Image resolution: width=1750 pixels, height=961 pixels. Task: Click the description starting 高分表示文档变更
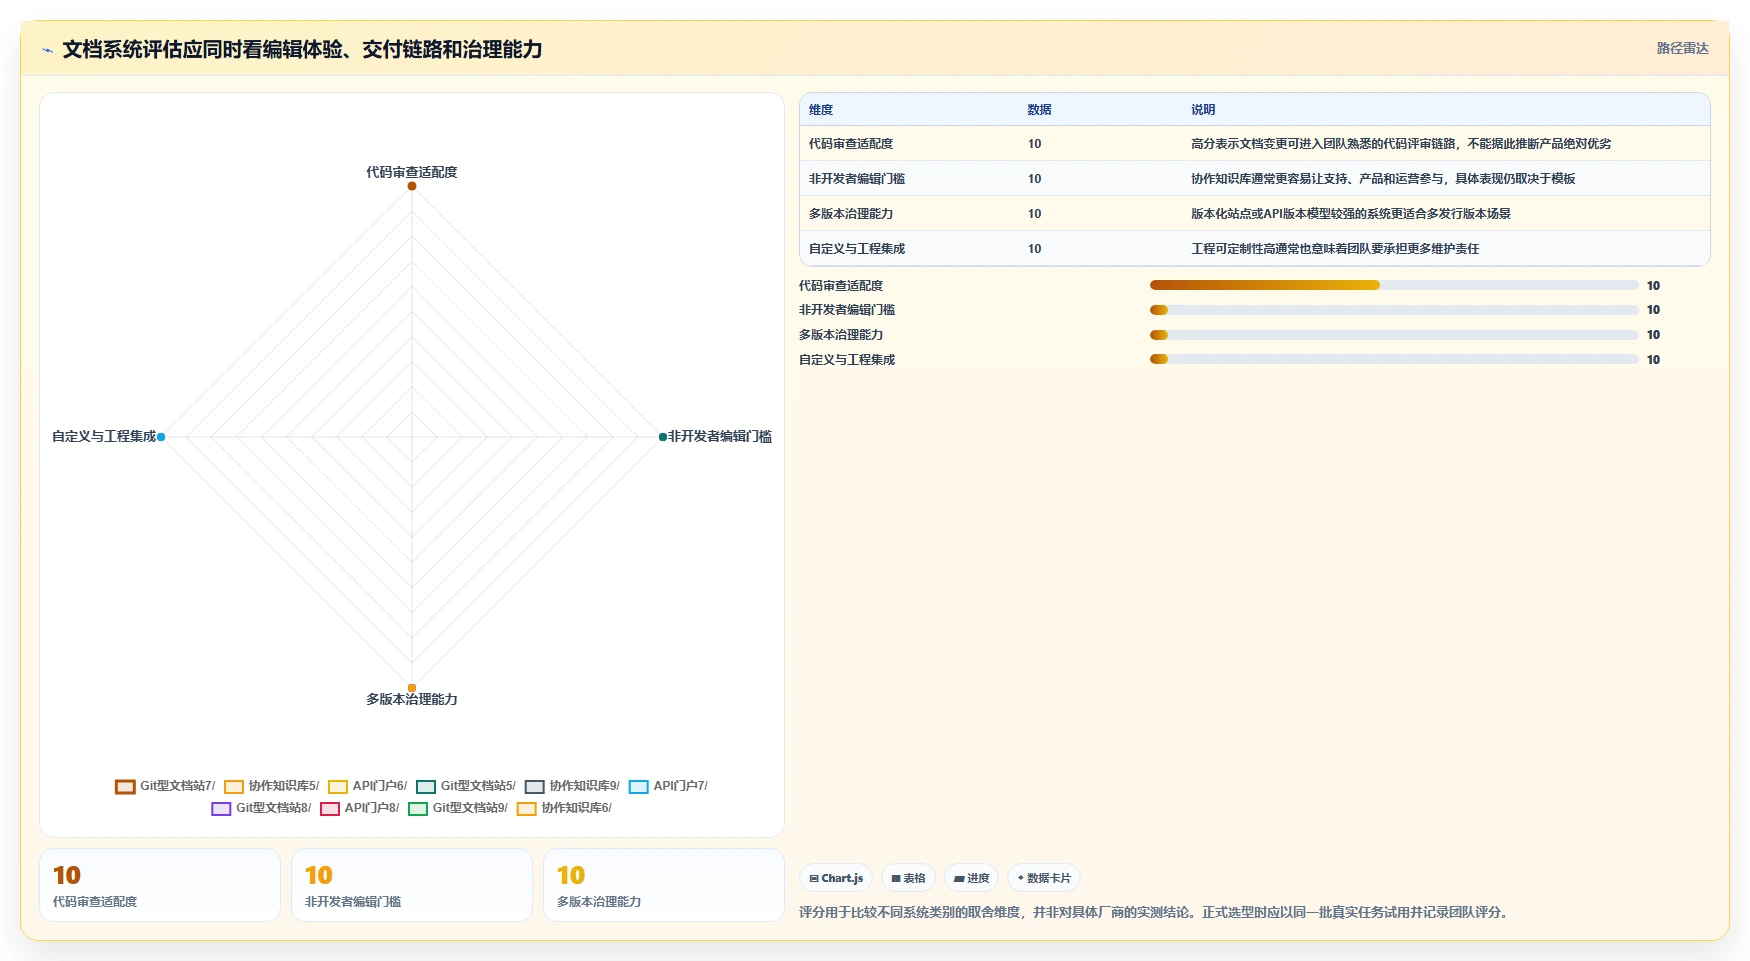tap(1401, 144)
